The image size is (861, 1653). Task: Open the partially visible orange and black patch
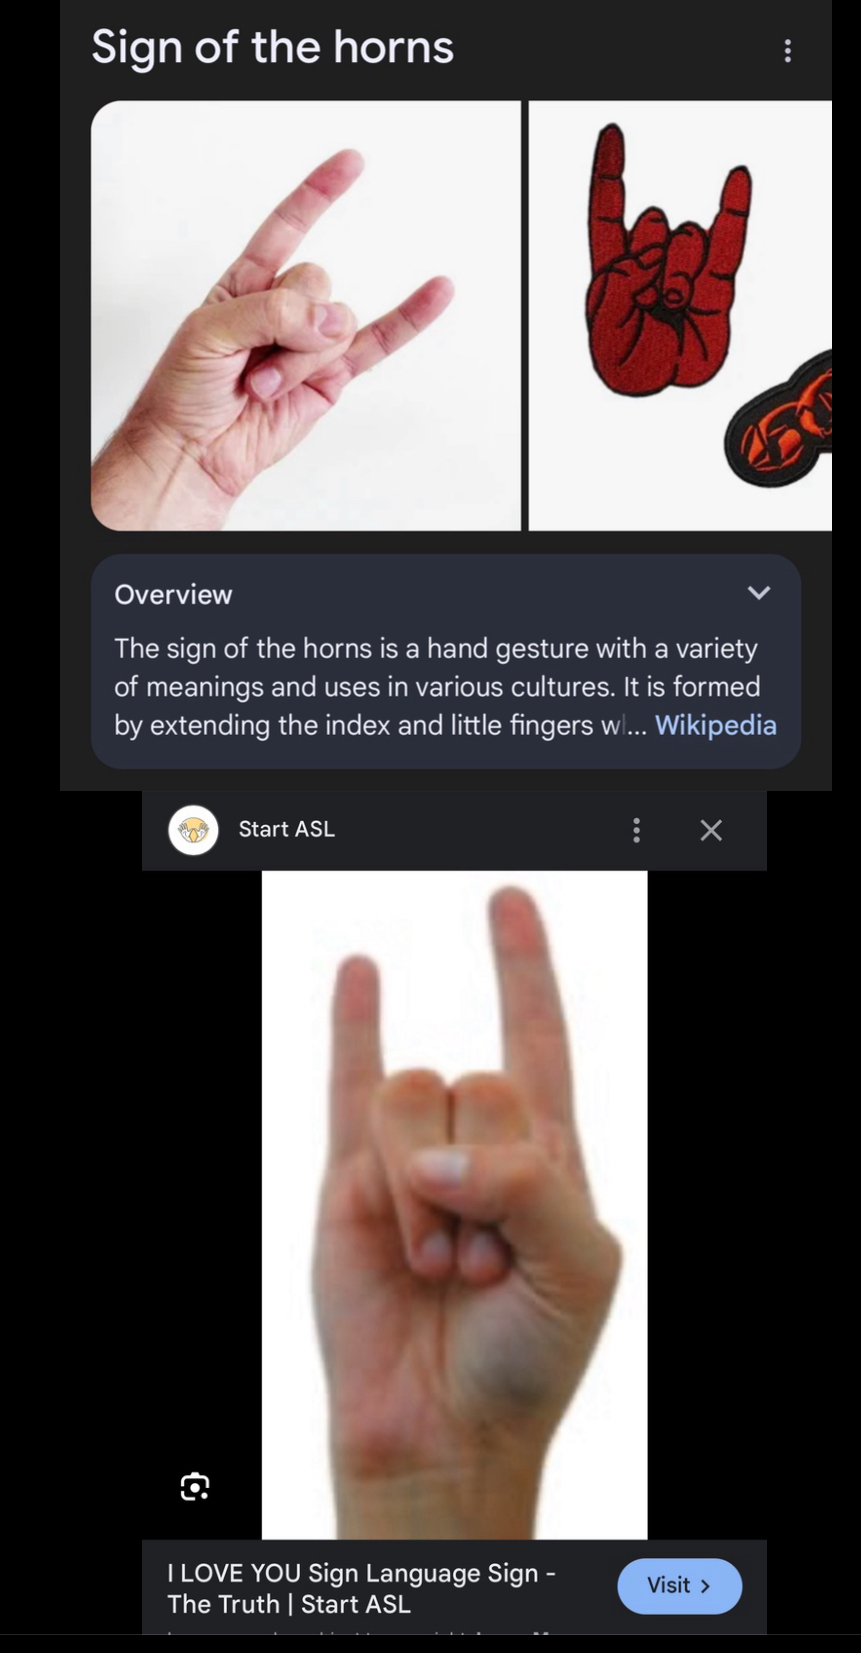point(778,419)
